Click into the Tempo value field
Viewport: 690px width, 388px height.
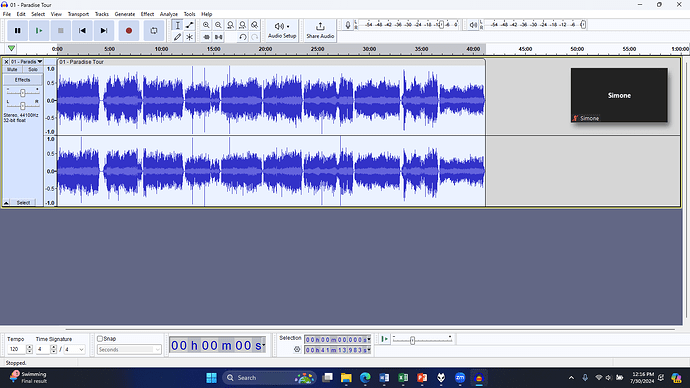coord(16,349)
